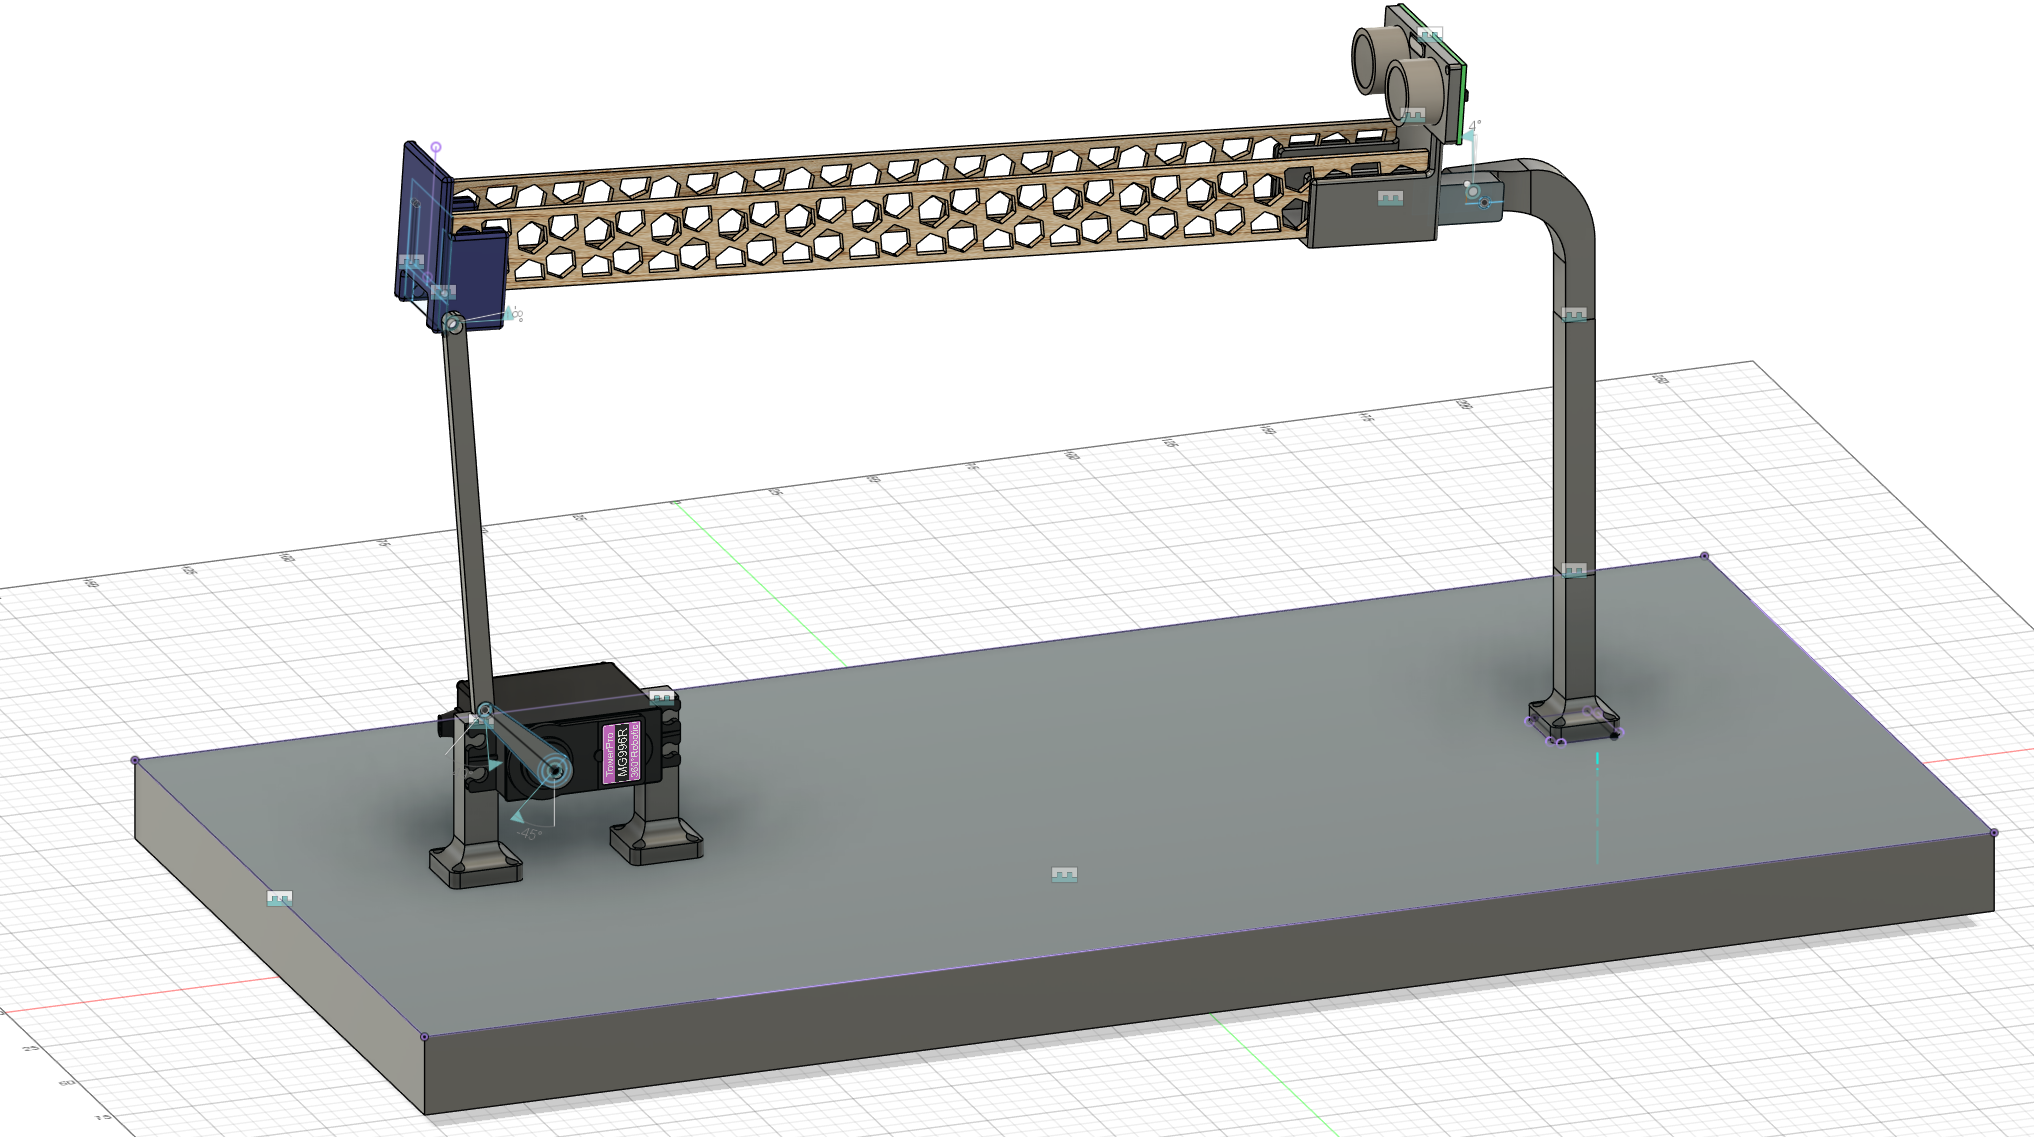Click the joint badge above the ultrasonic sensor barrels
2034x1137 pixels.
click(1430, 33)
